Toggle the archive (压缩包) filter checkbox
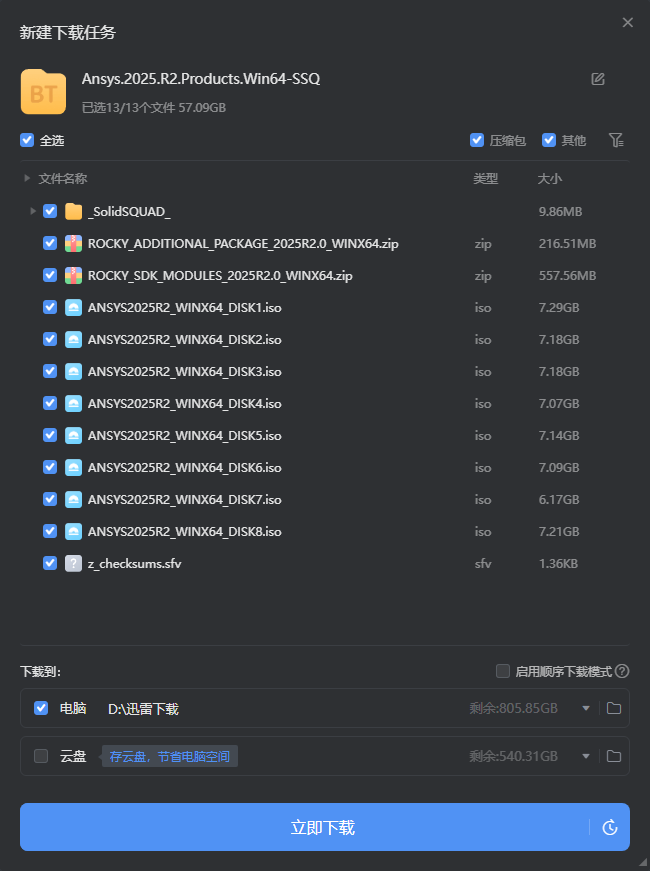Viewport: 650px width, 871px height. coord(477,140)
